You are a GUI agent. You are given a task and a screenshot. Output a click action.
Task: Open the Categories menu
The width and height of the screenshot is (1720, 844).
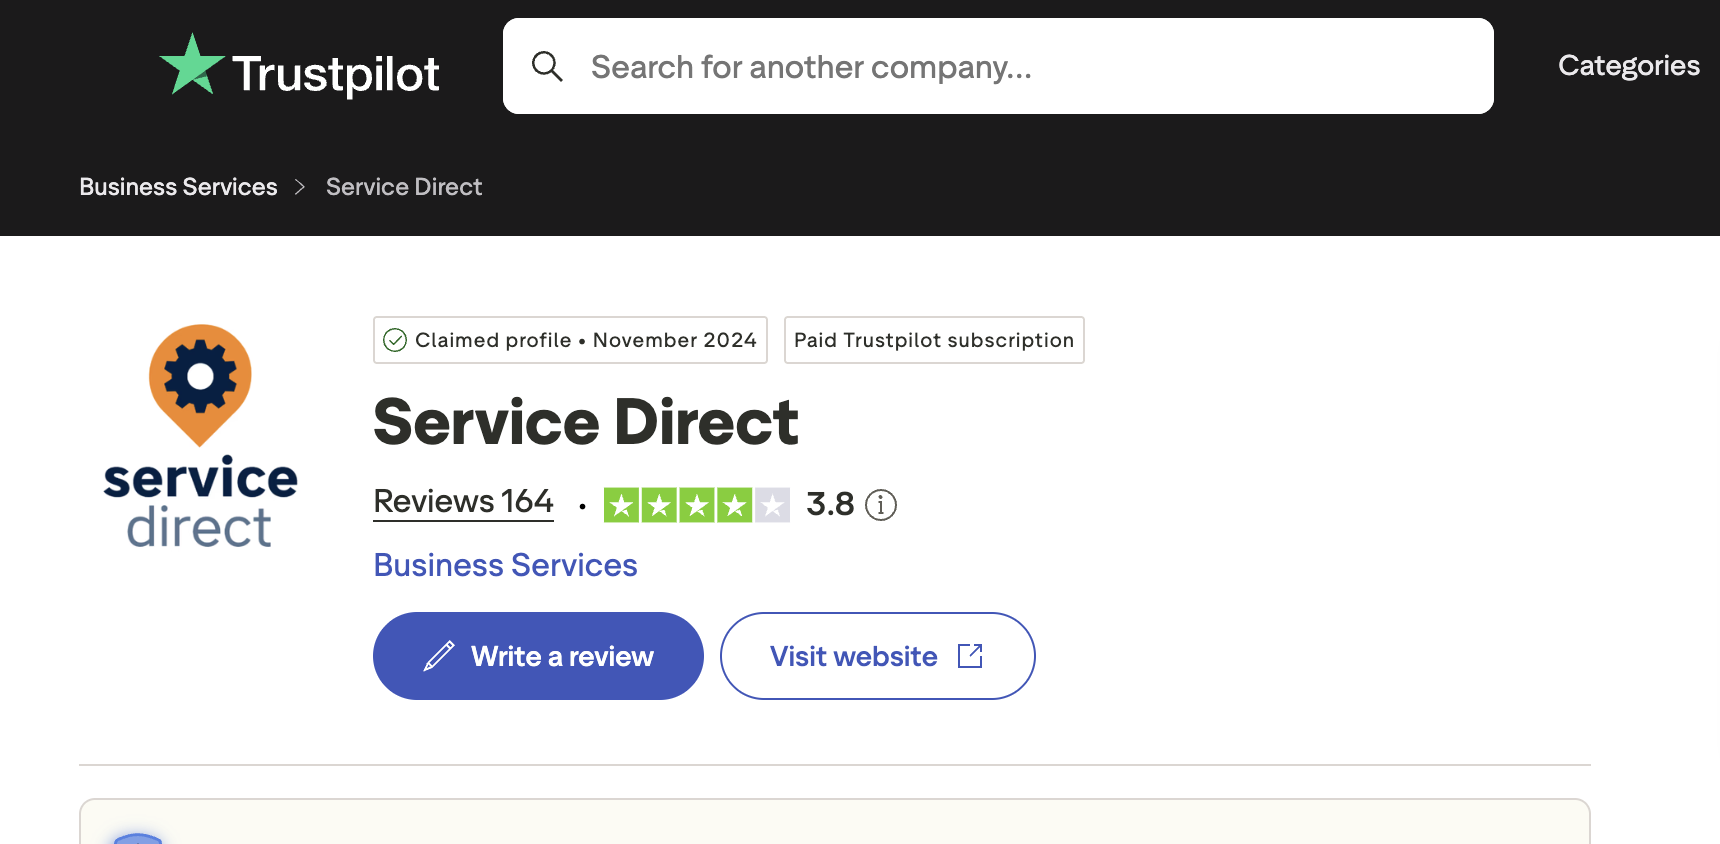click(1628, 66)
